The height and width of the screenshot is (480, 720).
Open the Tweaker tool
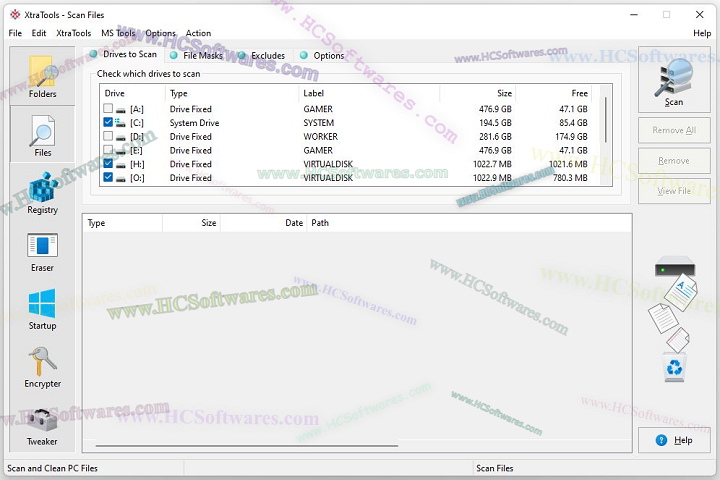pyautogui.click(x=42, y=426)
